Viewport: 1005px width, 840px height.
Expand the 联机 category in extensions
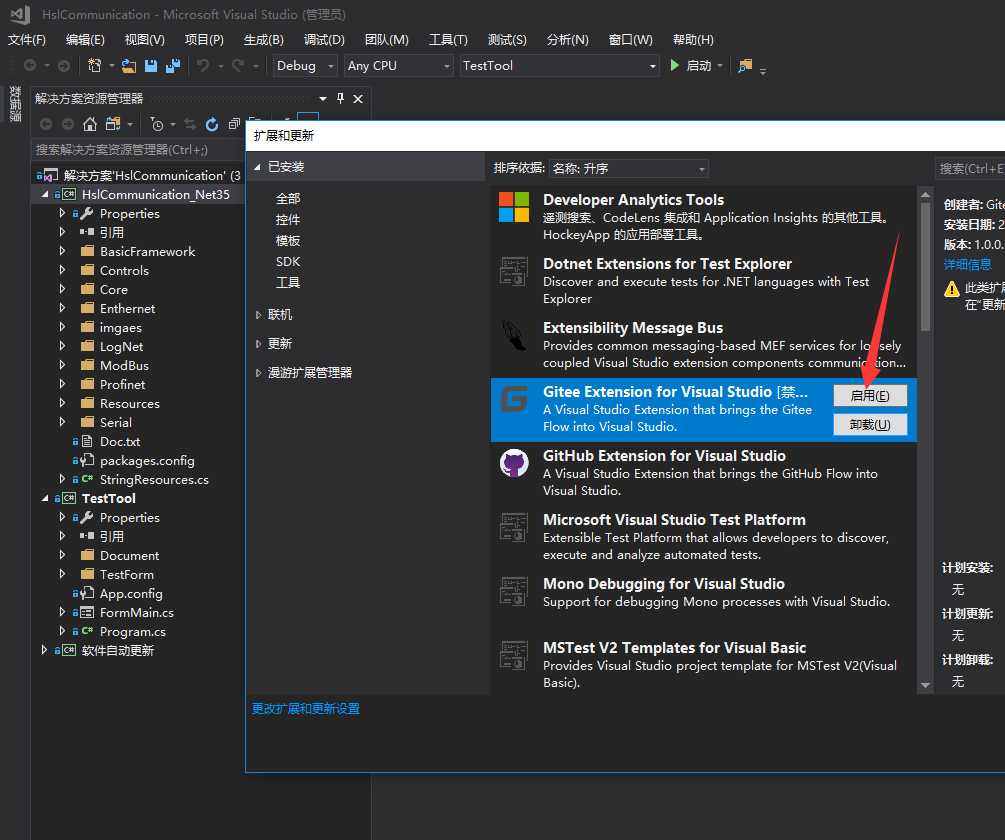click(x=258, y=315)
